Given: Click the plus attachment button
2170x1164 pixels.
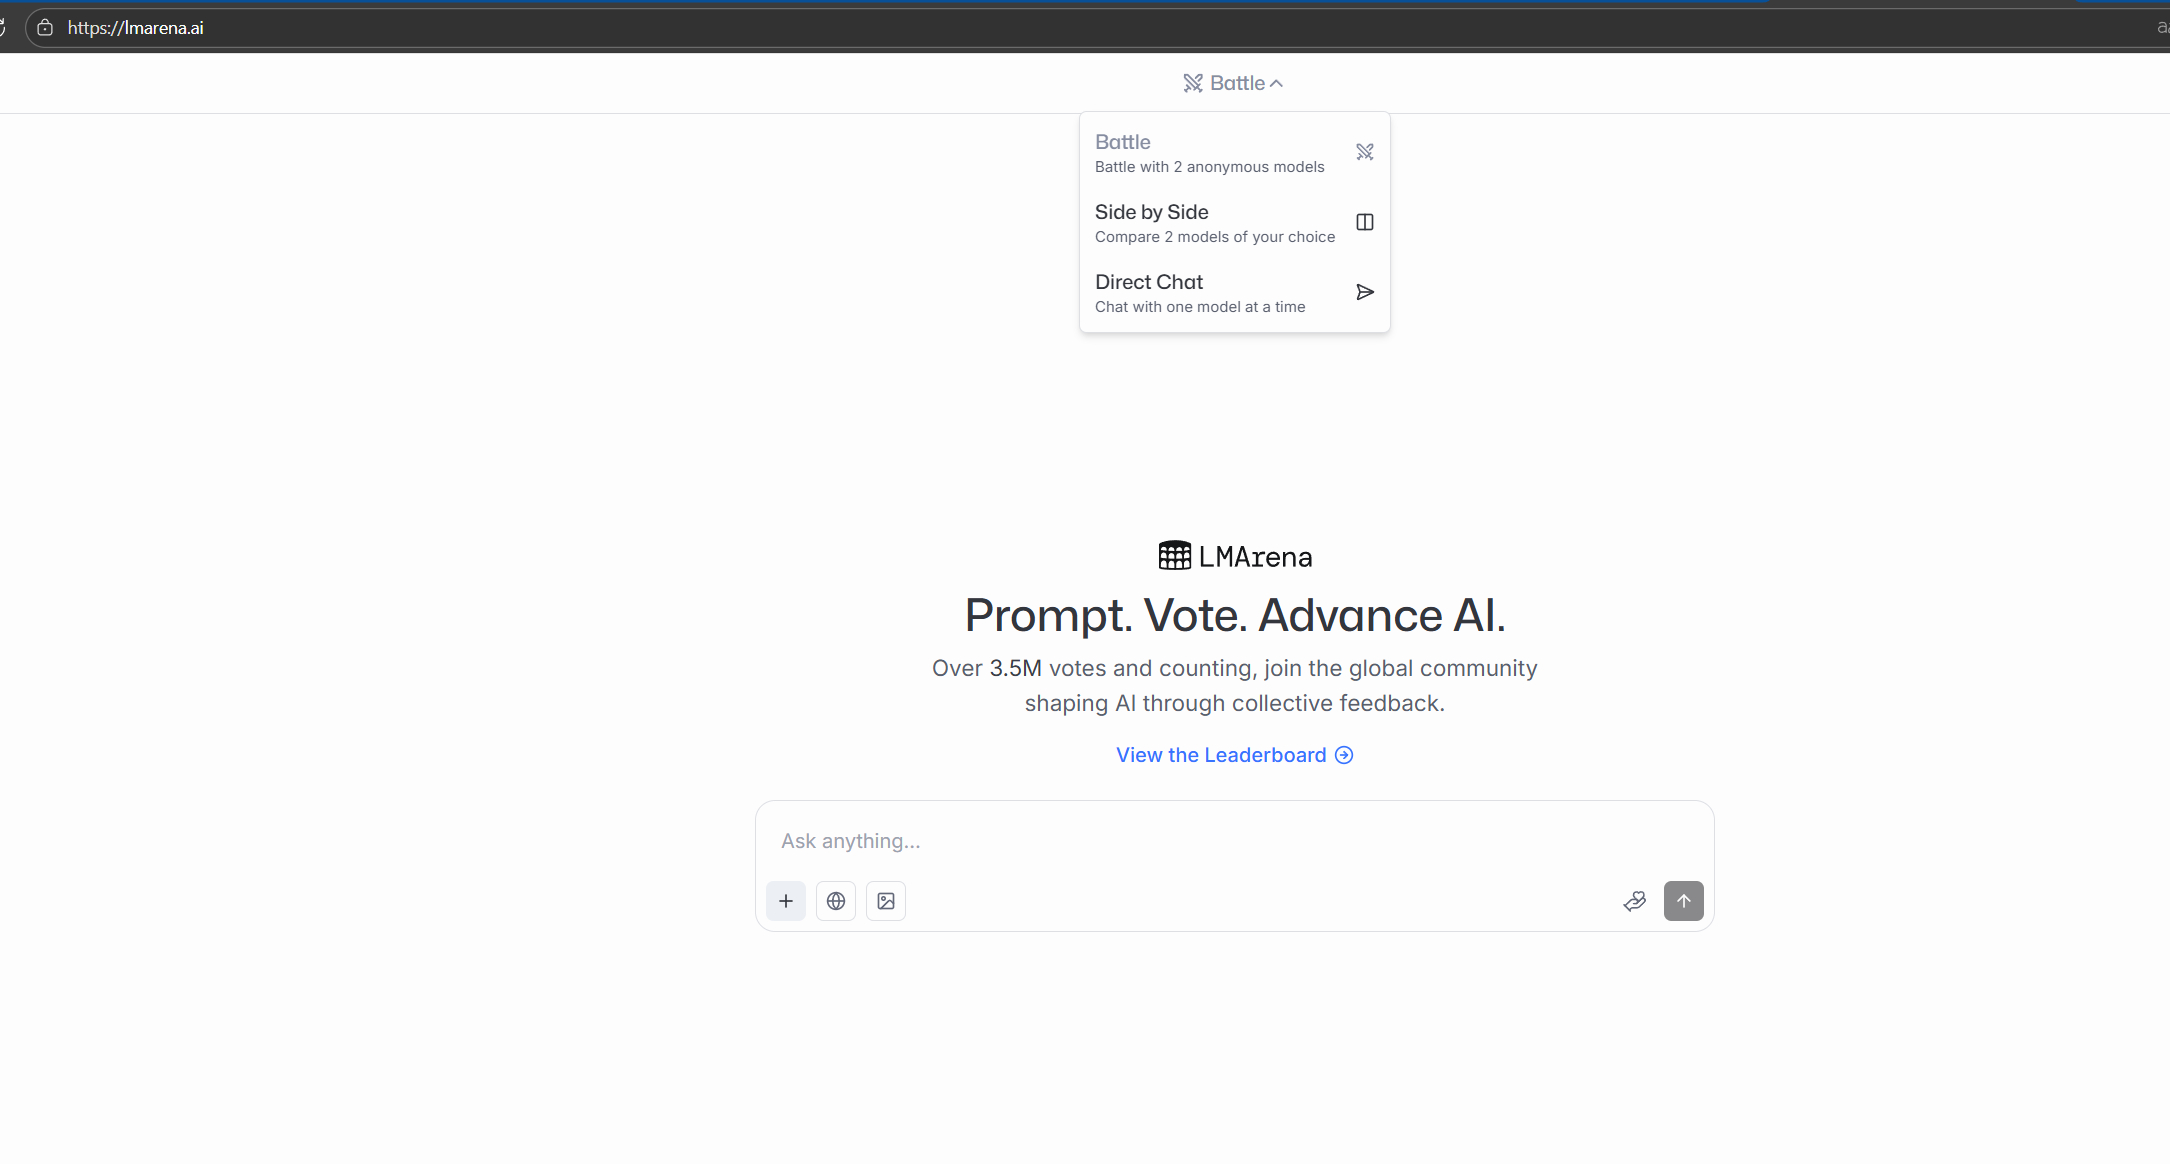Looking at the screenshot, I should [786, 901].
